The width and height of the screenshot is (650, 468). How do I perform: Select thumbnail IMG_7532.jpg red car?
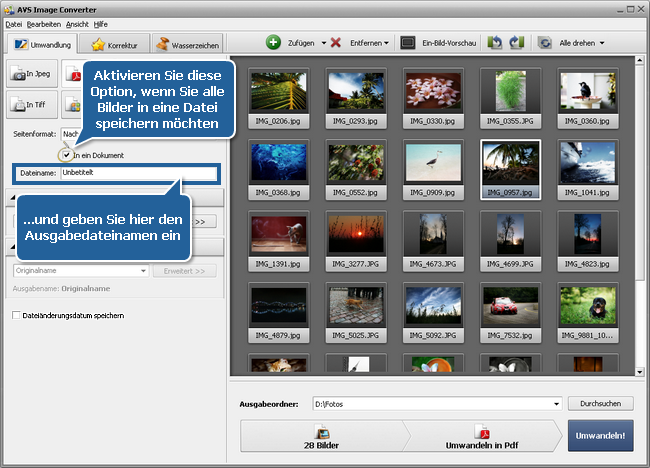(x=510, y=313)
